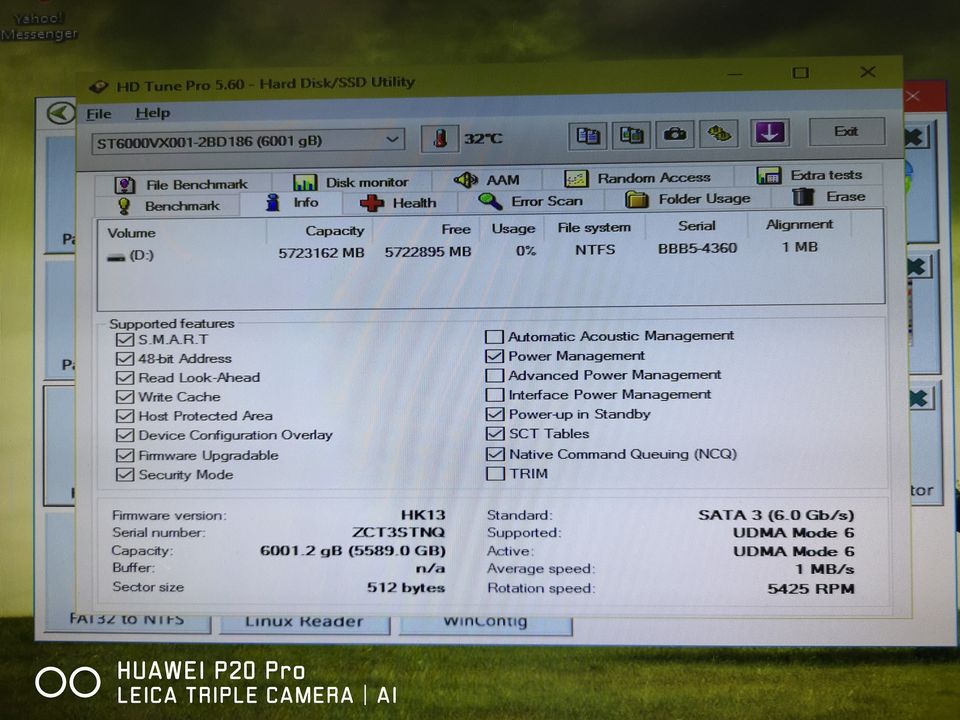Click the purple download update icon

[x=769, y=132]
